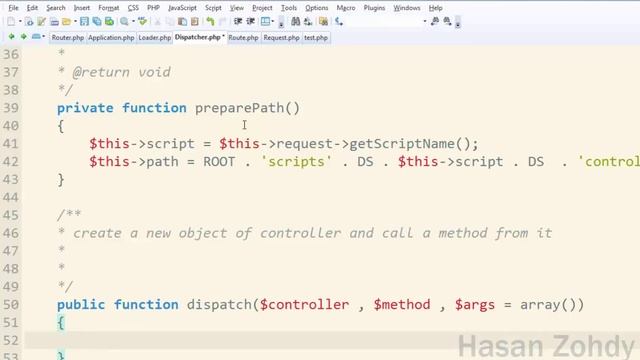This screenshot has width=640, height=360.
Task: Save the file with the floppy icon
Action: pyautogui.click(x=84, y=22)
